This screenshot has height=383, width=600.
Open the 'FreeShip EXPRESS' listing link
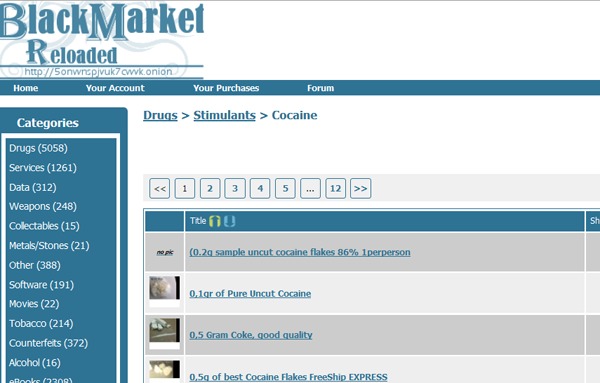tap(289, 377)
